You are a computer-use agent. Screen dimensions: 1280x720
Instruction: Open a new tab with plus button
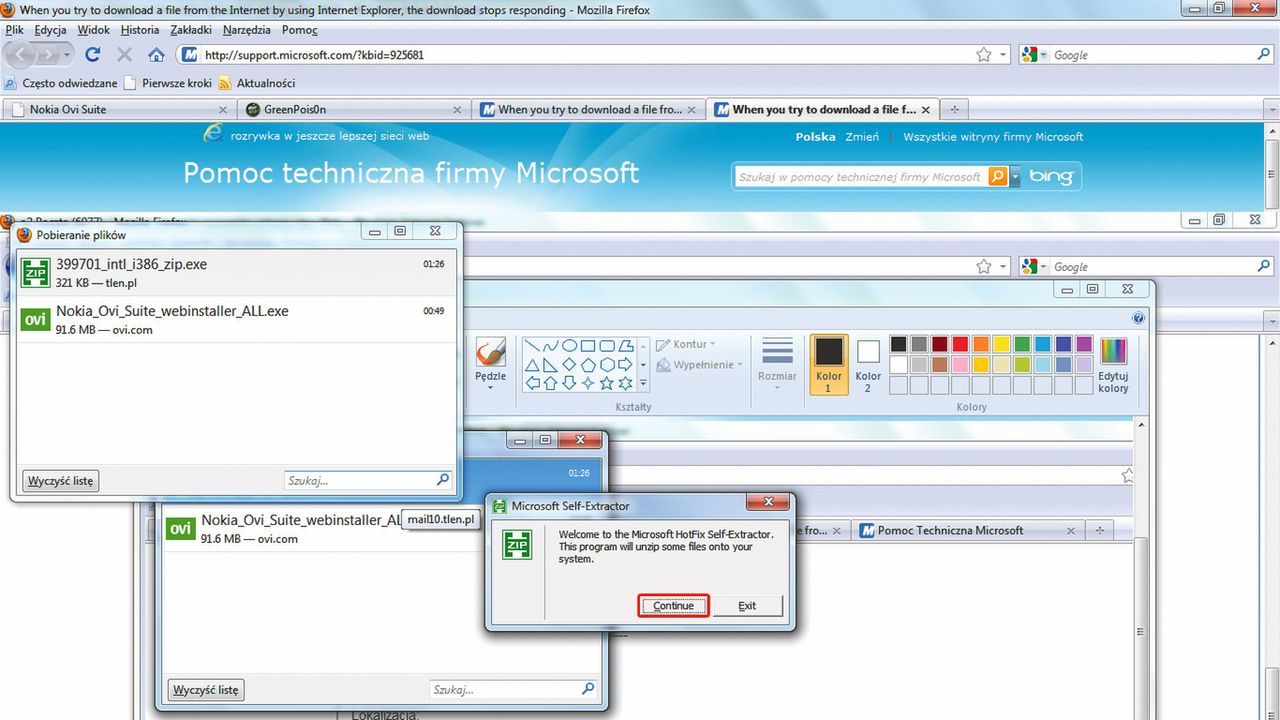pos(954,109)
